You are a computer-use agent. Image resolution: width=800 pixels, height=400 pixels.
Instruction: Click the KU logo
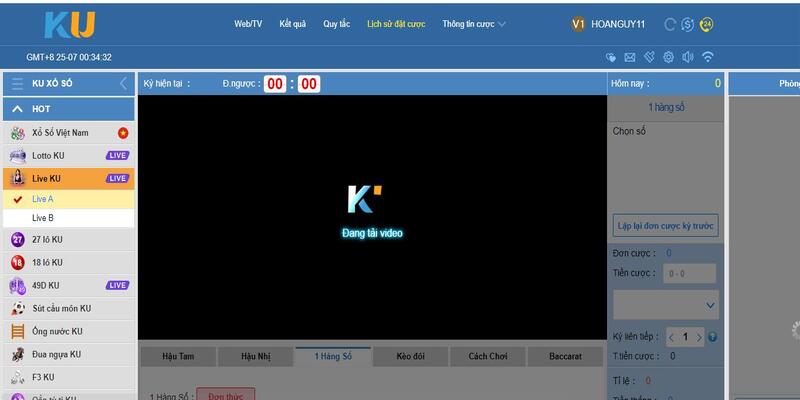[x=69, y=26]
